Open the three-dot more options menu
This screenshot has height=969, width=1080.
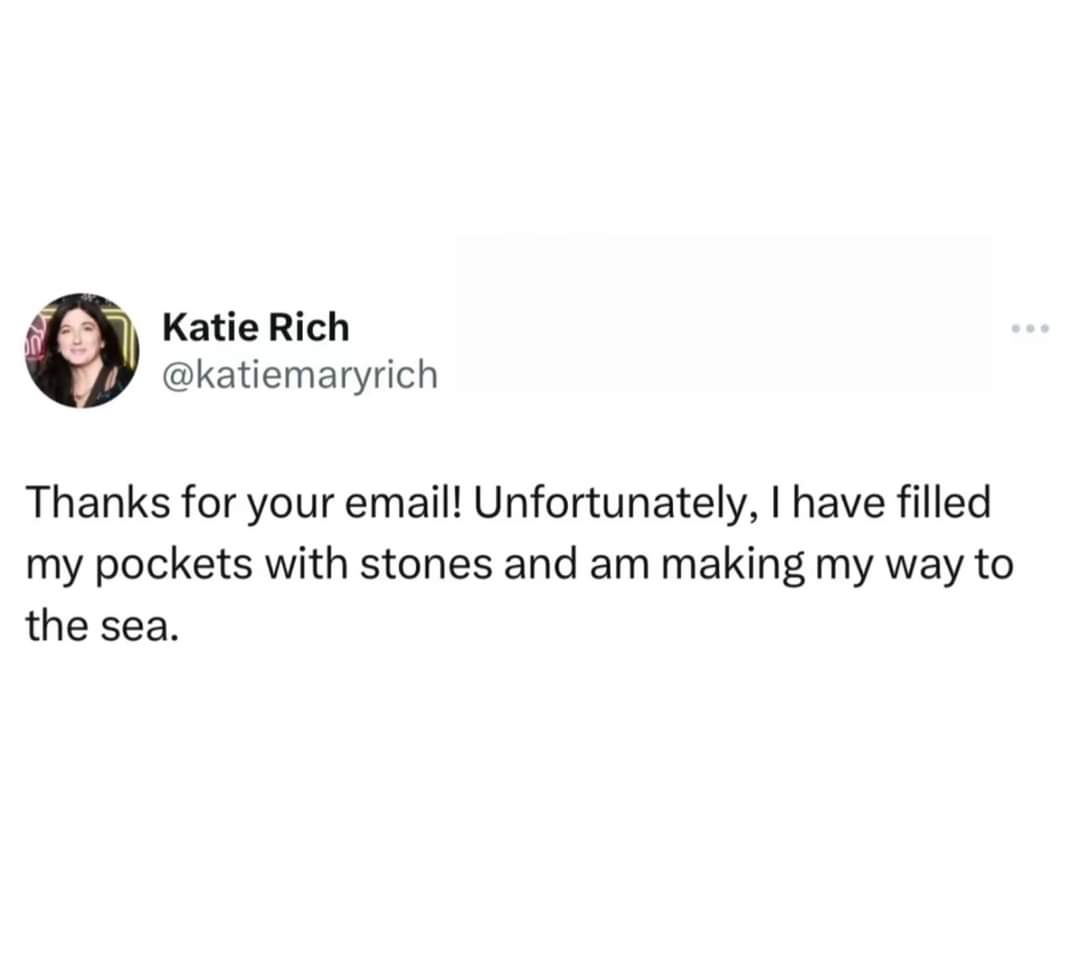[x=1031, y=327]
